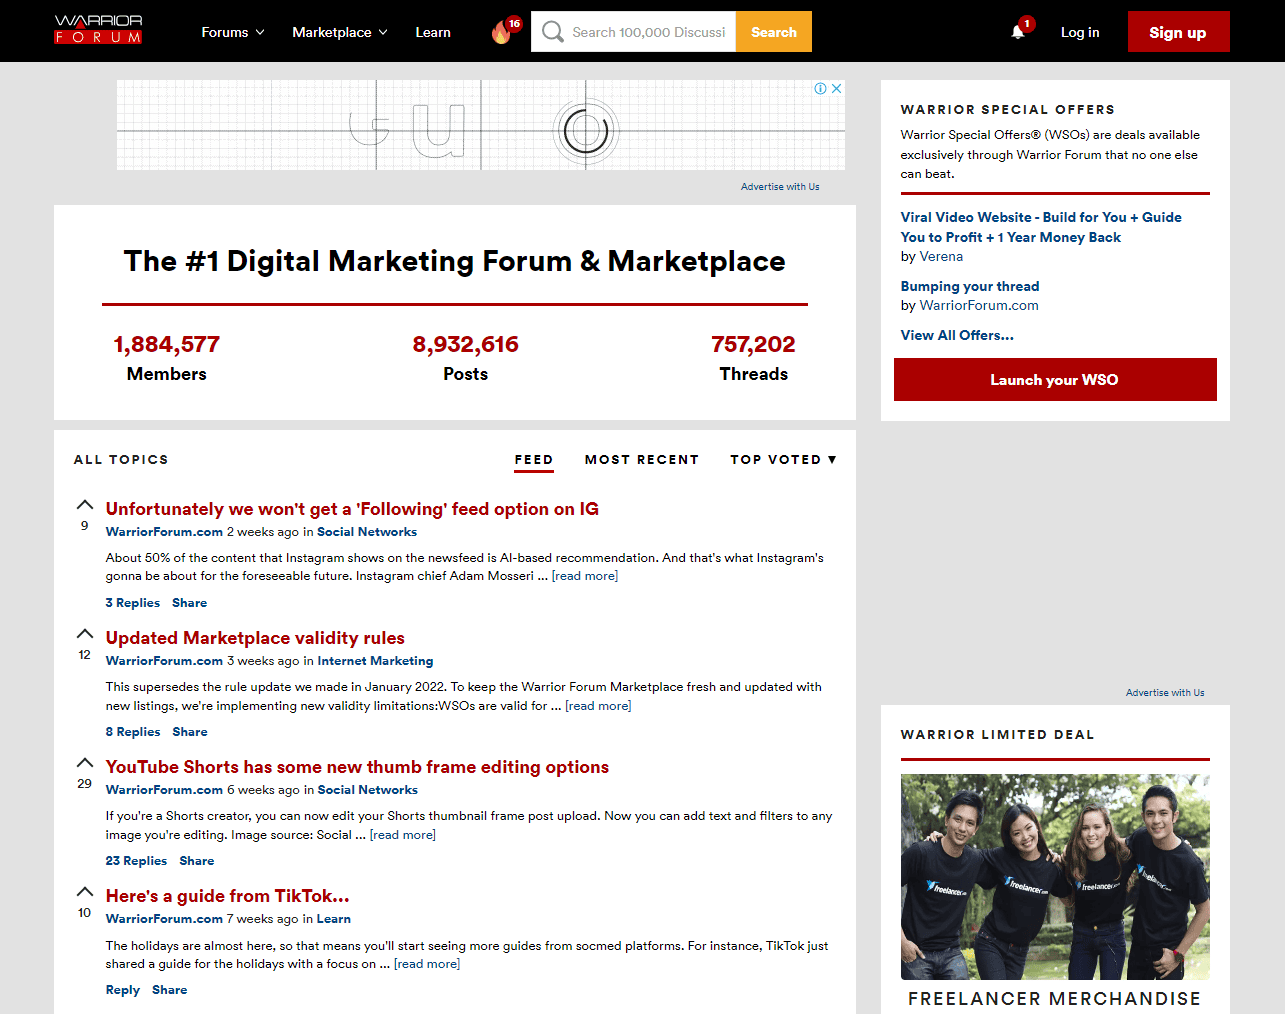The image size is (1285, 1014).
Task: Open 23 Replies on YouTube Shorts thread
Action: coord(136,861)
